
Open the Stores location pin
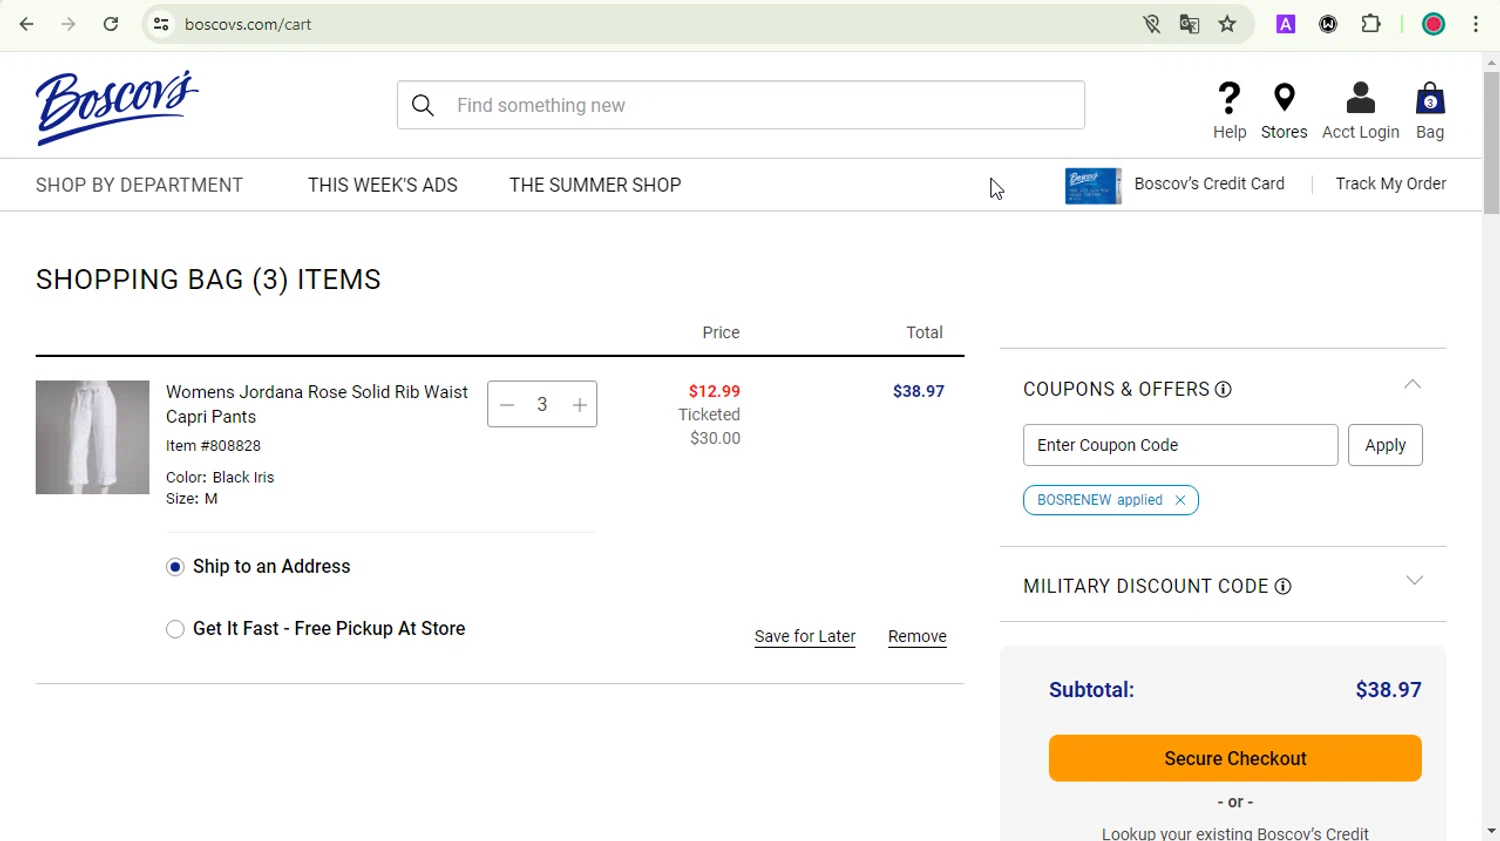pyautogui.click(x=1284, y=98)
